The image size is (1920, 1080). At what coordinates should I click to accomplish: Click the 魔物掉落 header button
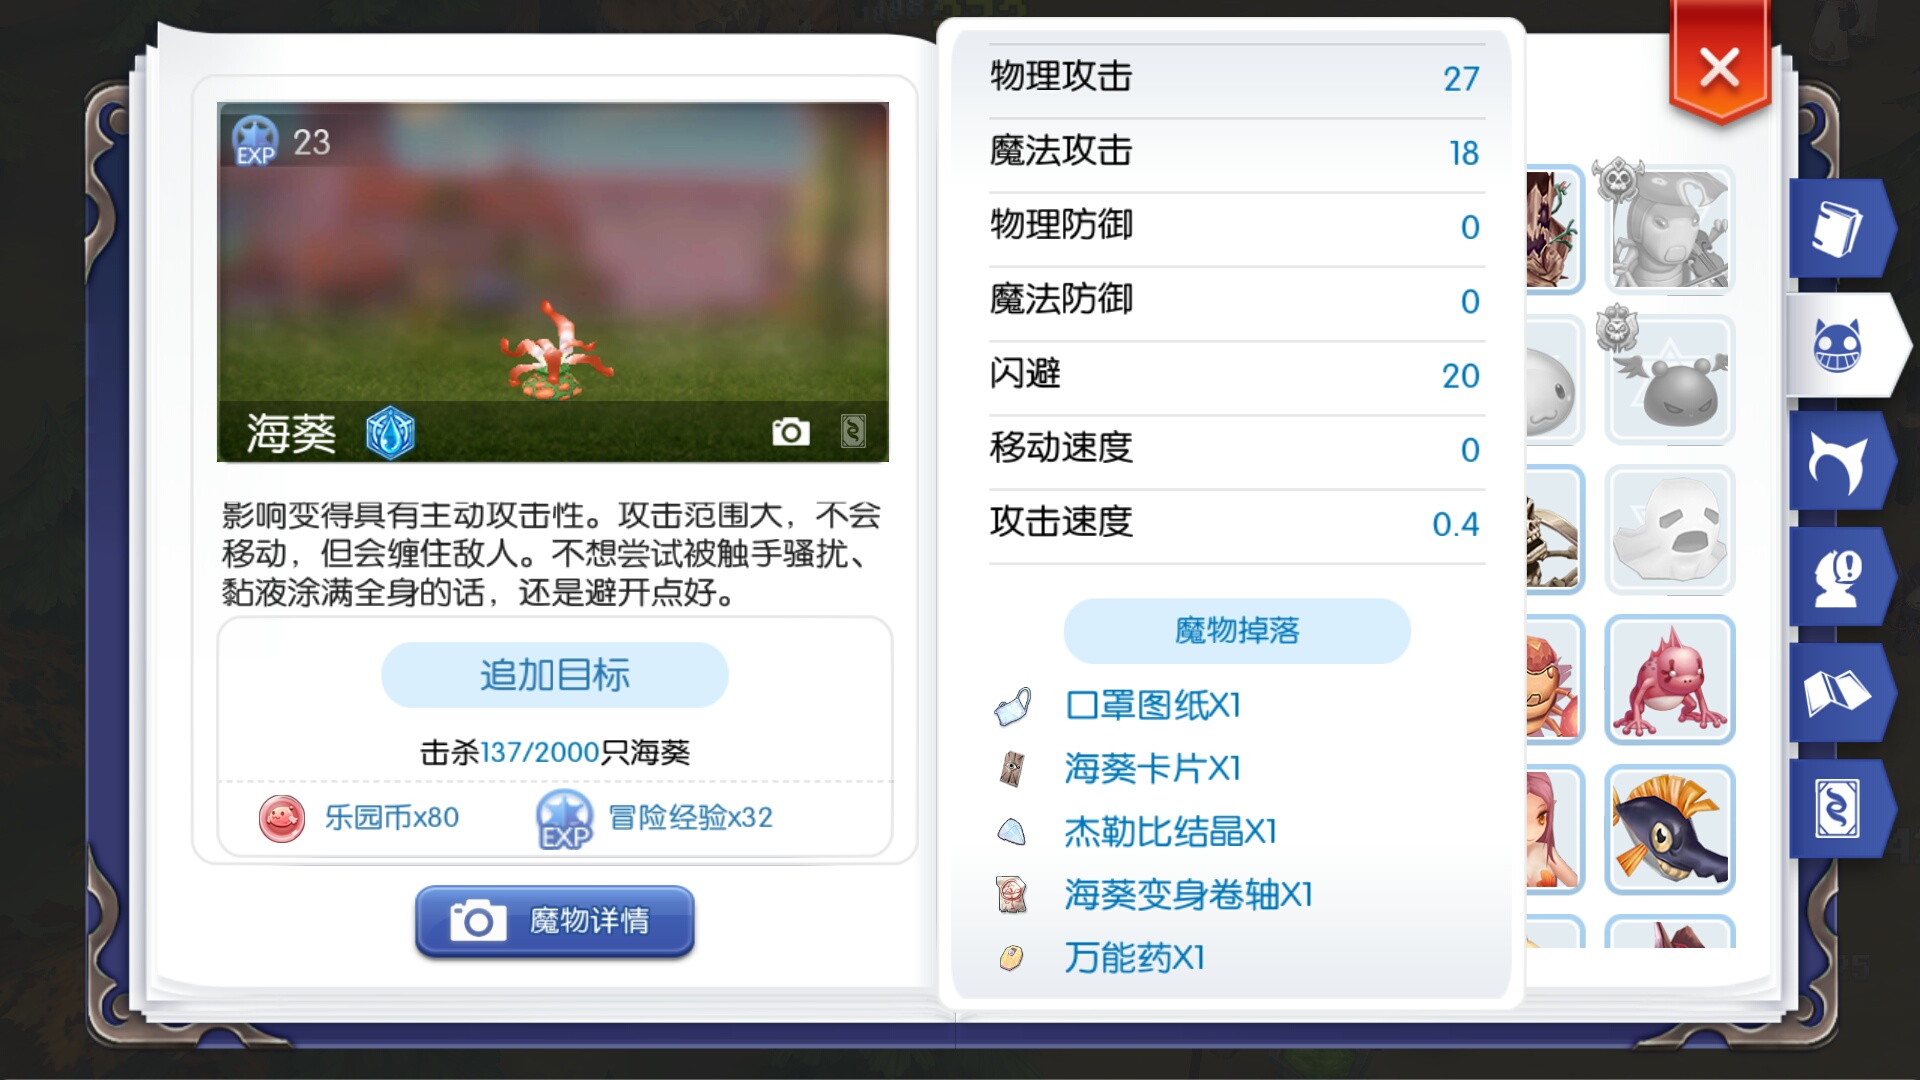1237,631
